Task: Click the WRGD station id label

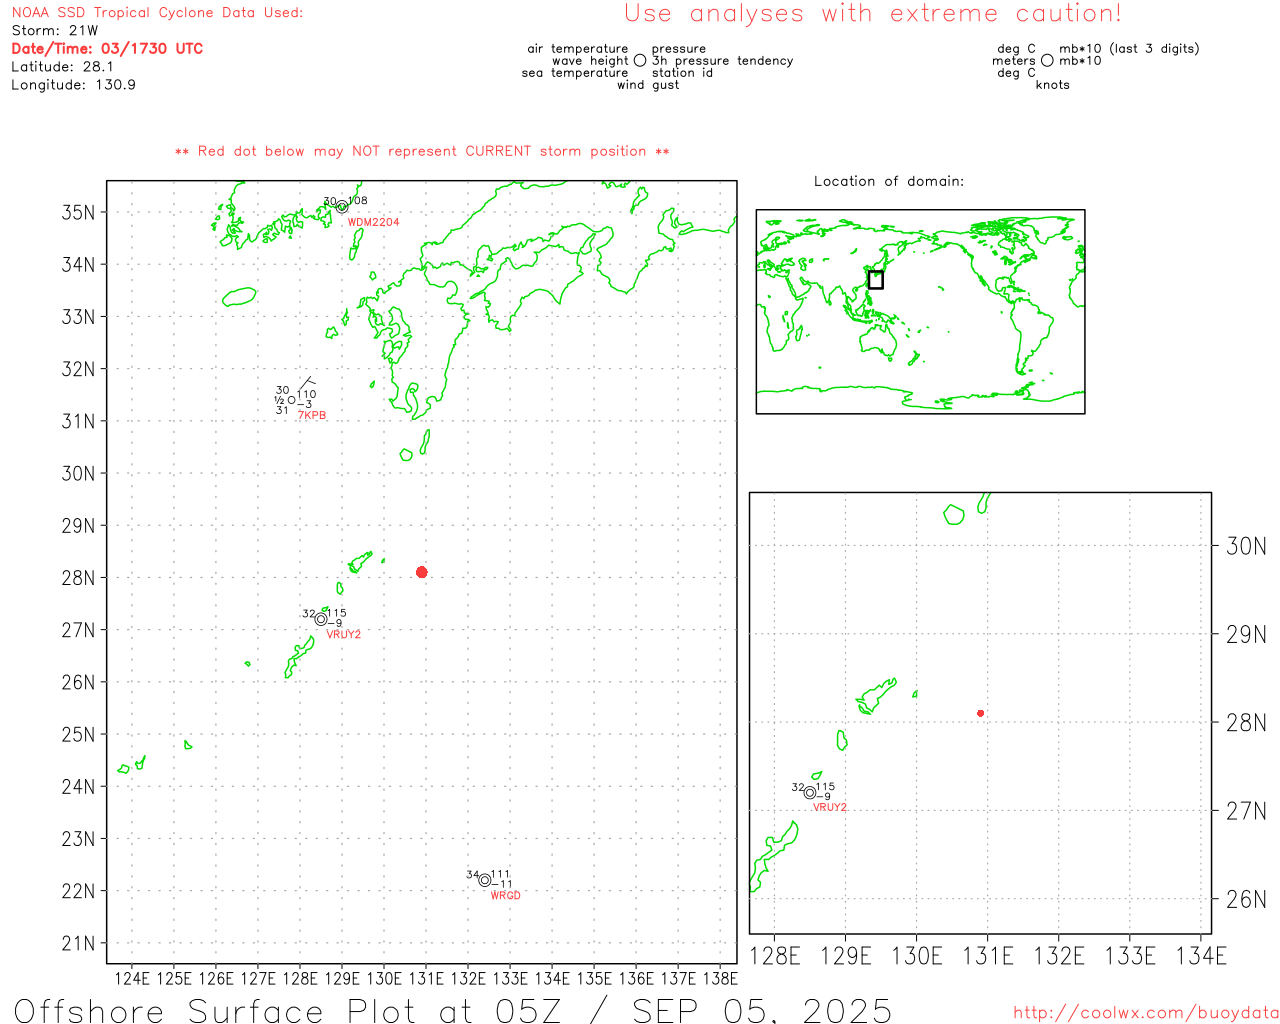Action: (506, 896)
